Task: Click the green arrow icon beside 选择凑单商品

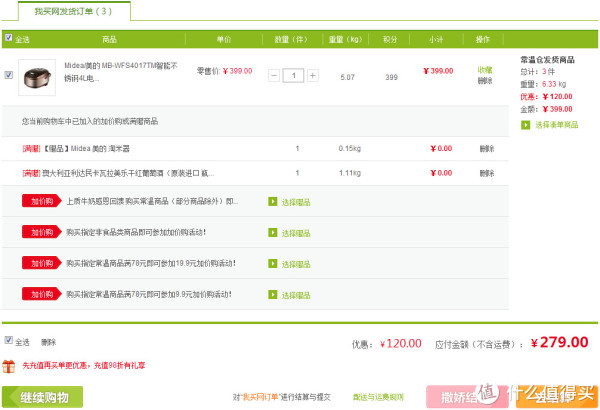Action: click(x=525, y=125)
